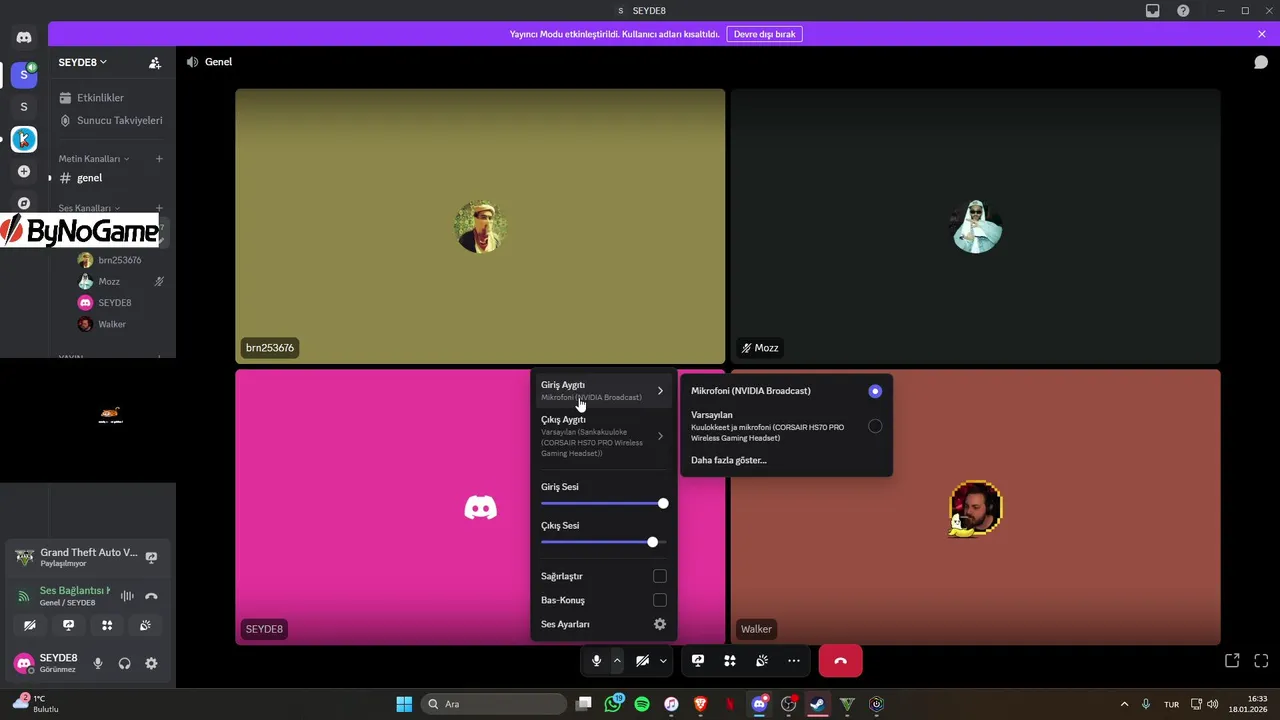This screenshot has height=720, width=1280.
Task: Expand Giriş Aygıtı input device submenu
Action: 602,391
